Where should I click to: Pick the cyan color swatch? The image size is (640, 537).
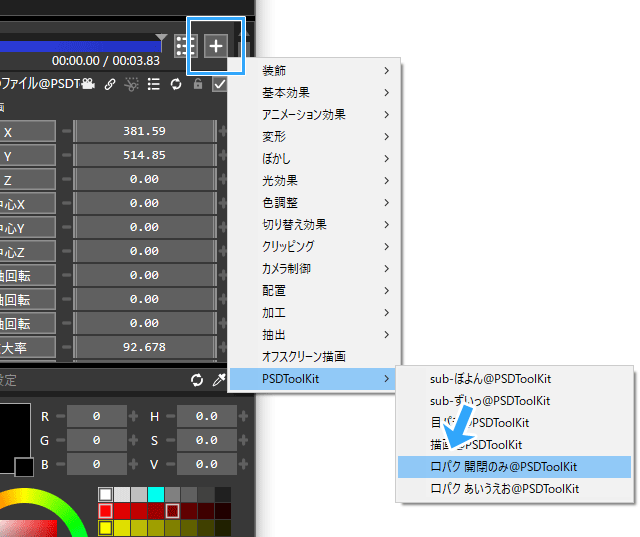(155, 494)
